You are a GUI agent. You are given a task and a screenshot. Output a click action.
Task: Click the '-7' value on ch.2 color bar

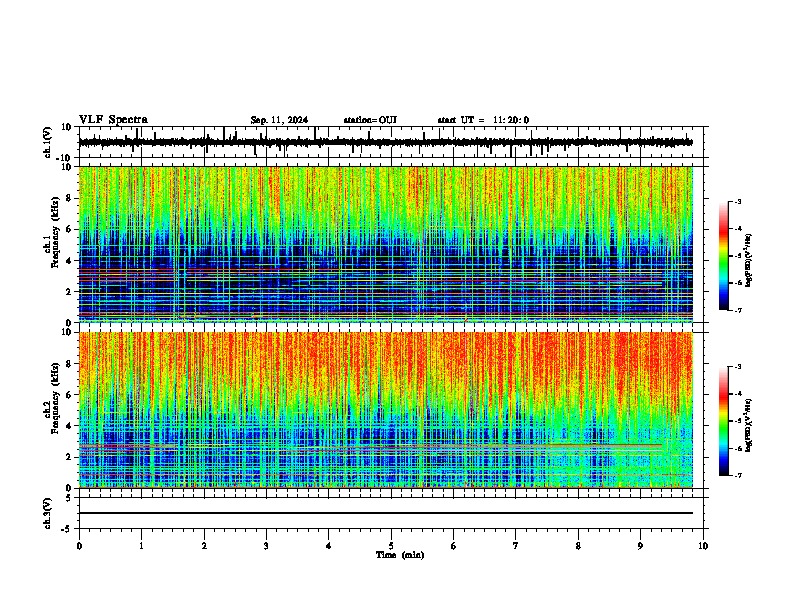point(737,475)
